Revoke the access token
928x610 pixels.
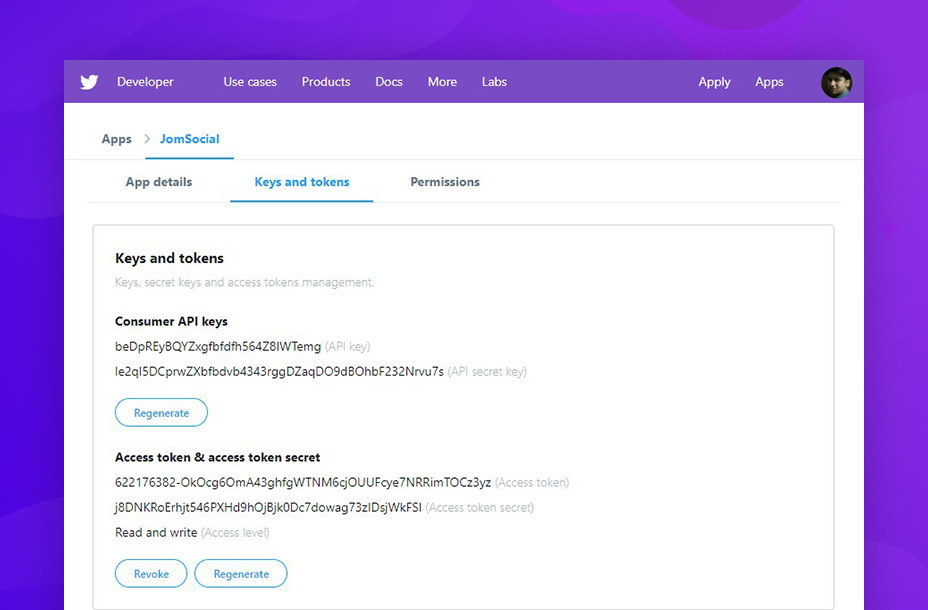coord(151,573)
